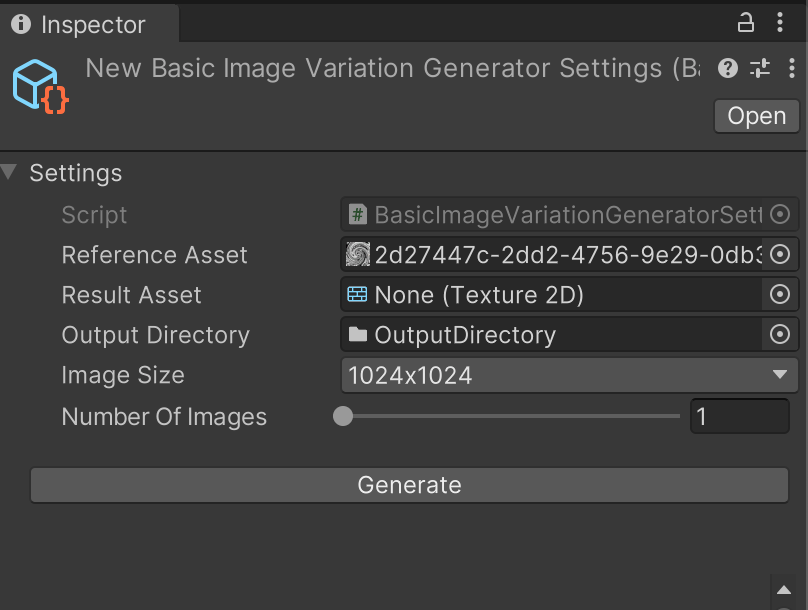Click the preset sliders icon in header
This screenshot has height=610, width=808.
tap(760, 68)
